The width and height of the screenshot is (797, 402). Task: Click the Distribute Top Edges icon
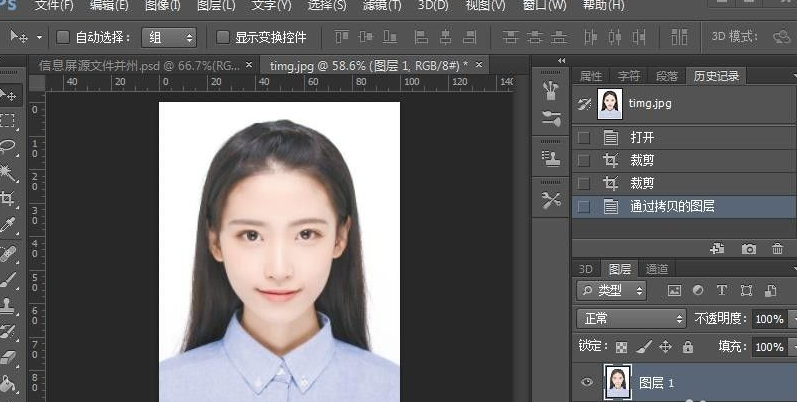point(510,37)
